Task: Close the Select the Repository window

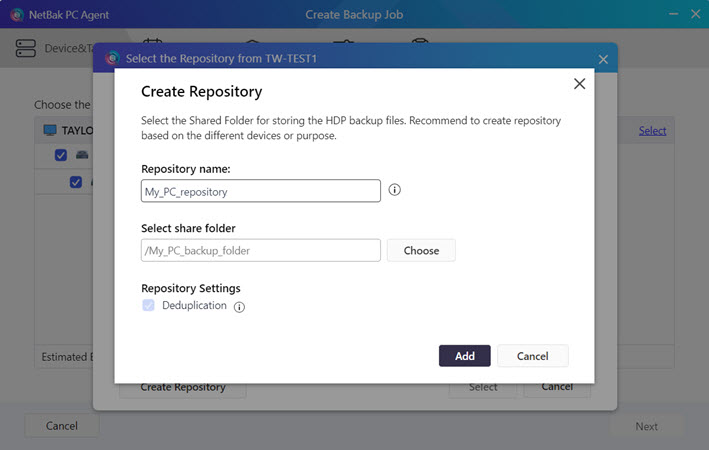Action: click(603, 59)
